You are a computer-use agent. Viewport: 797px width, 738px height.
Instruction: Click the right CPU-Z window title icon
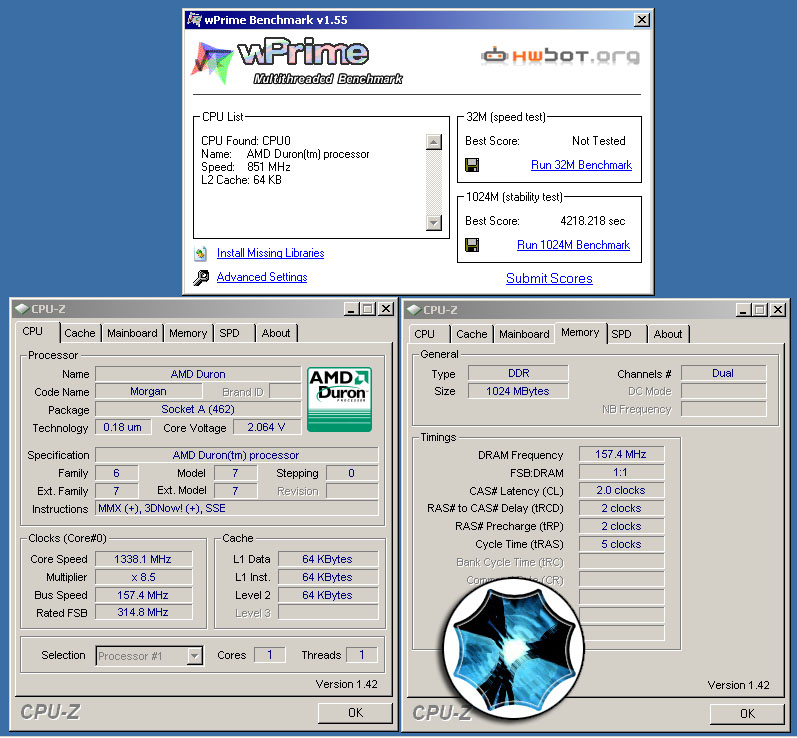(x=414, y=310)
